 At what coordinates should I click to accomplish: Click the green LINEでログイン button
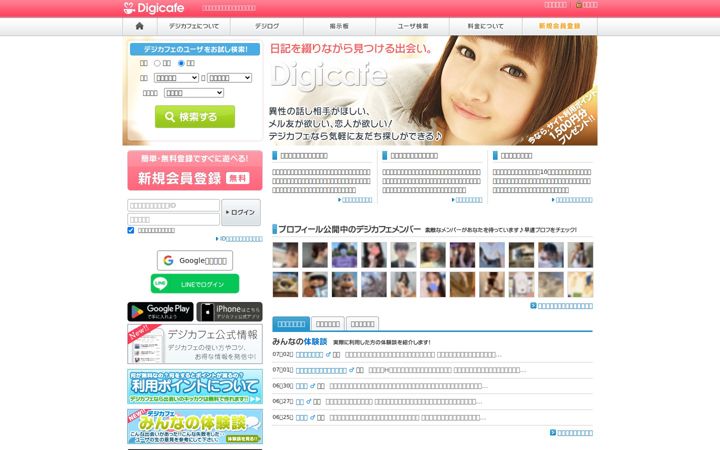click(195, 284)
